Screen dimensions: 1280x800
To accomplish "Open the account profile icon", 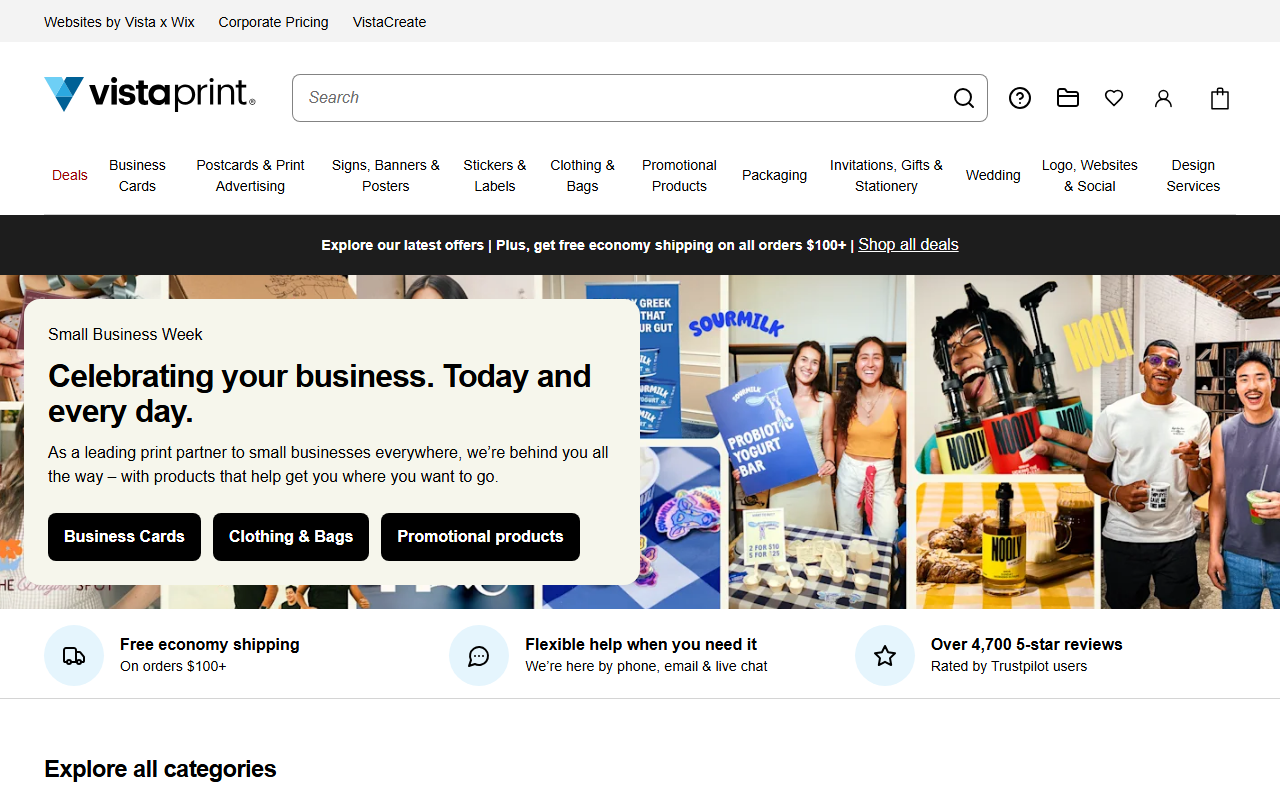I will 1163,98.
